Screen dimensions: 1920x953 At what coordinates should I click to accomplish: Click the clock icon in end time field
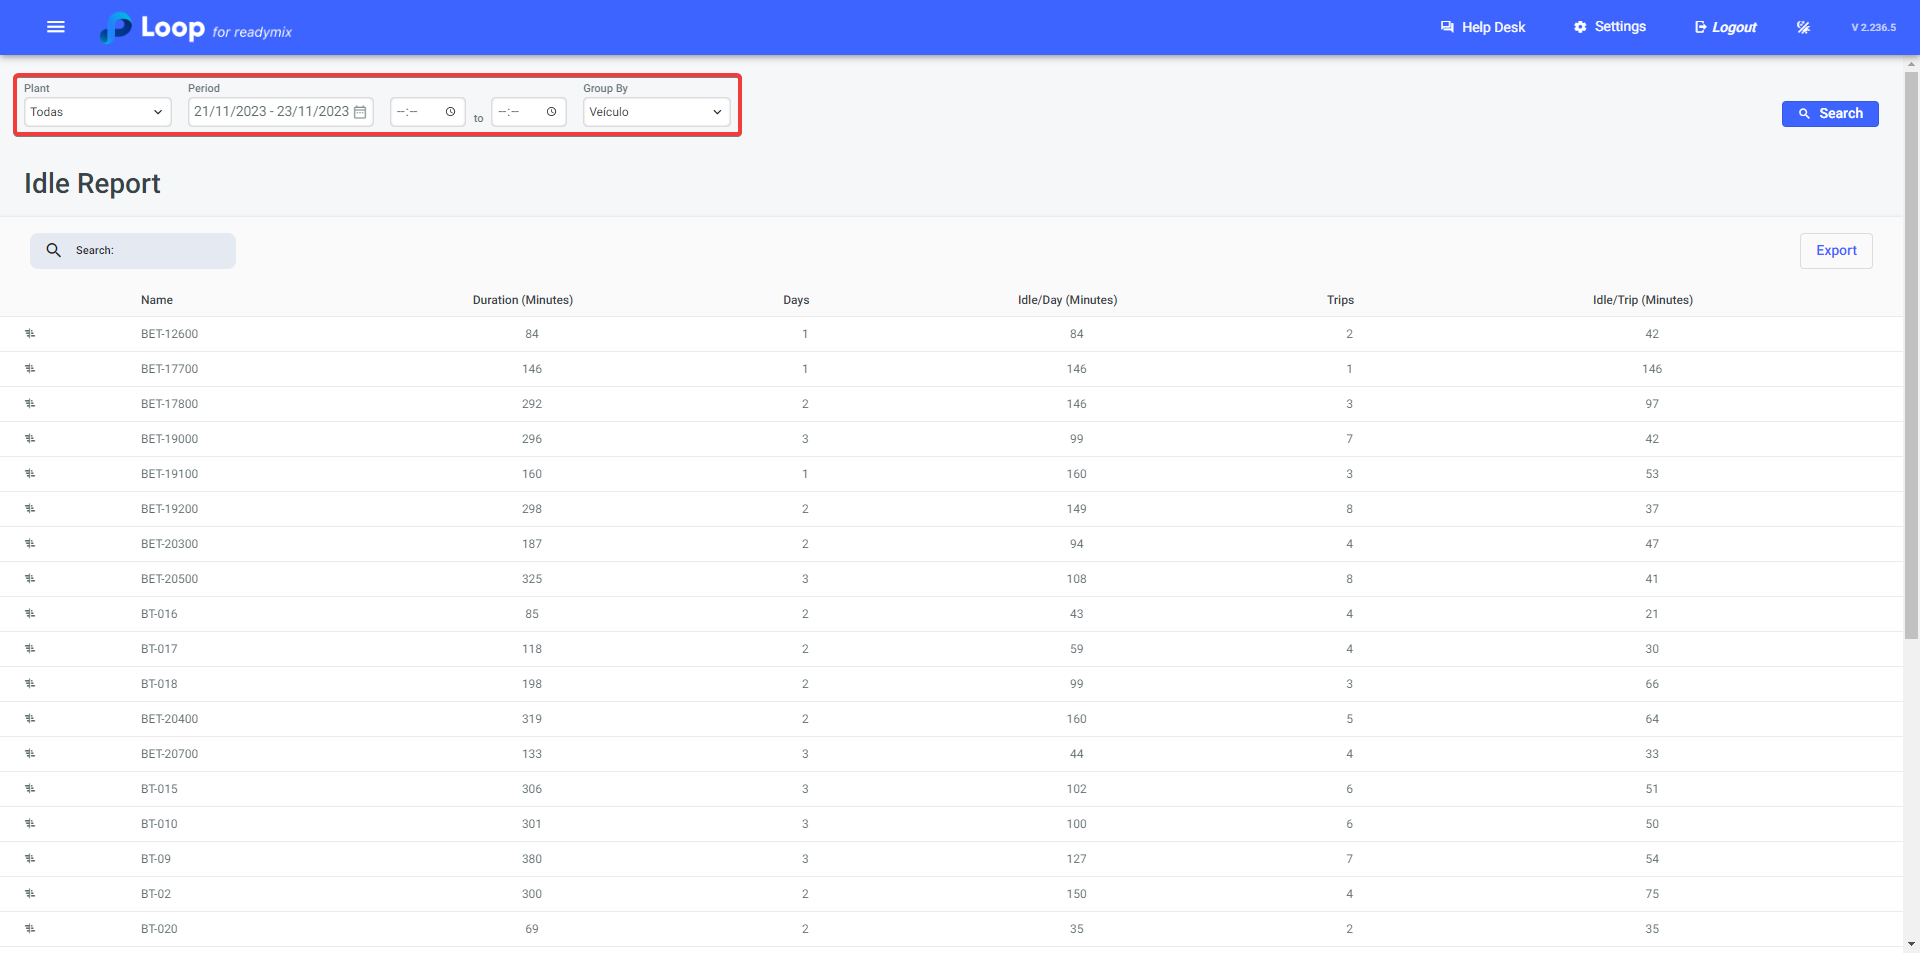click(x=551, y=112)
